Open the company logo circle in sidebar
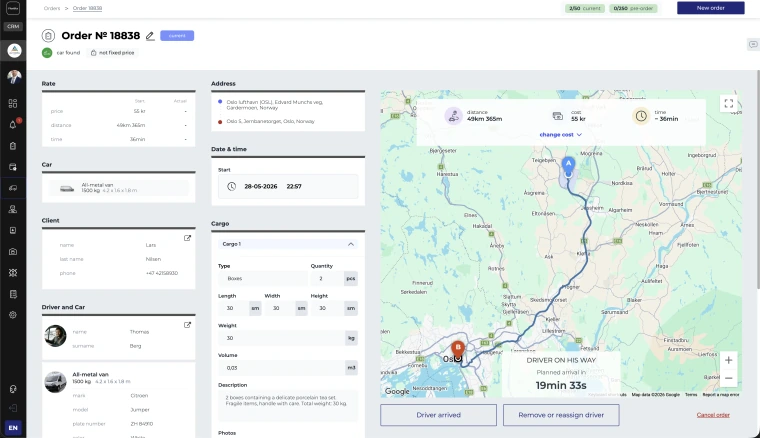This screenshot has width=760, height=438. pyautogui.click(x=14, y=50)
